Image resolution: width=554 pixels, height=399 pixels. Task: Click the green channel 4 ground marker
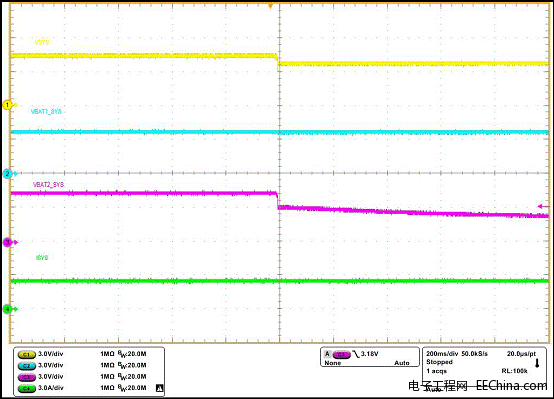[x=8, y=309]
